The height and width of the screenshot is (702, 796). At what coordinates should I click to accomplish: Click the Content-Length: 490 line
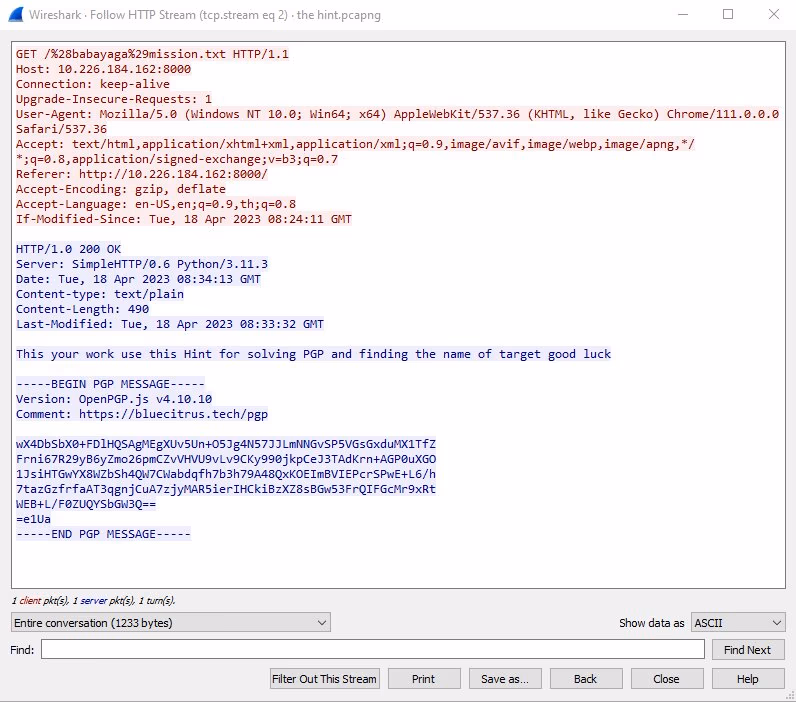pyautogui.click(x=82, y=309)
